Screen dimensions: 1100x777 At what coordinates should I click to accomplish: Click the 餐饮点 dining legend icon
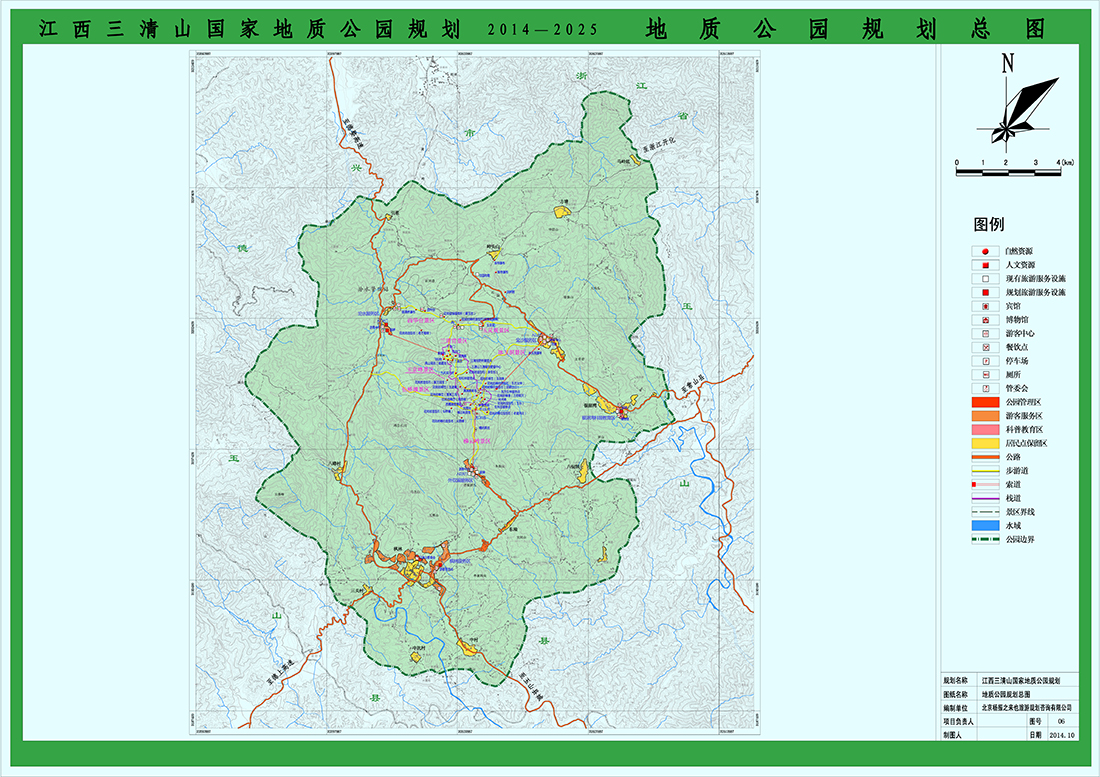coord(985,347)
